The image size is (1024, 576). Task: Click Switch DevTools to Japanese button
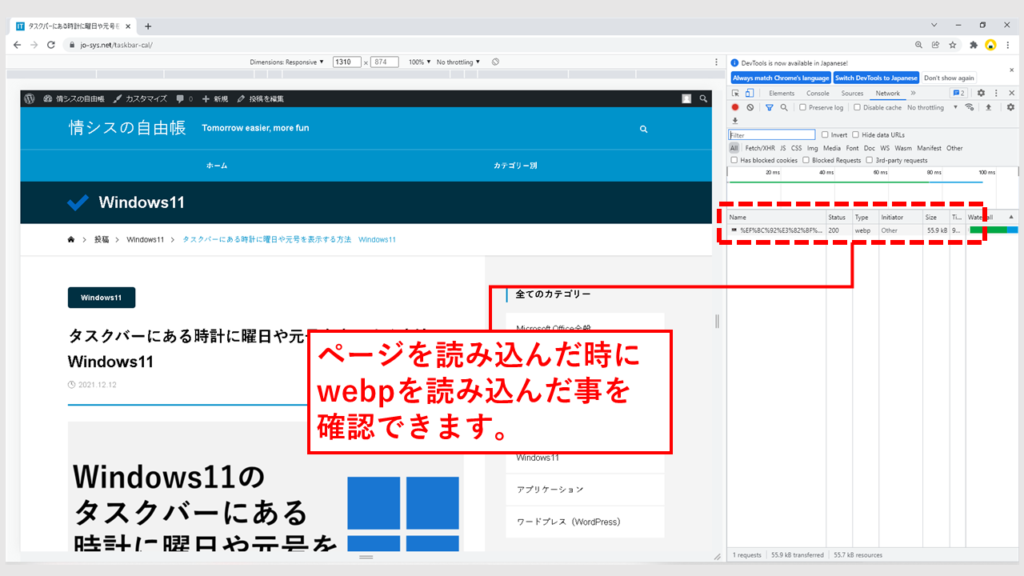(876, 78)
